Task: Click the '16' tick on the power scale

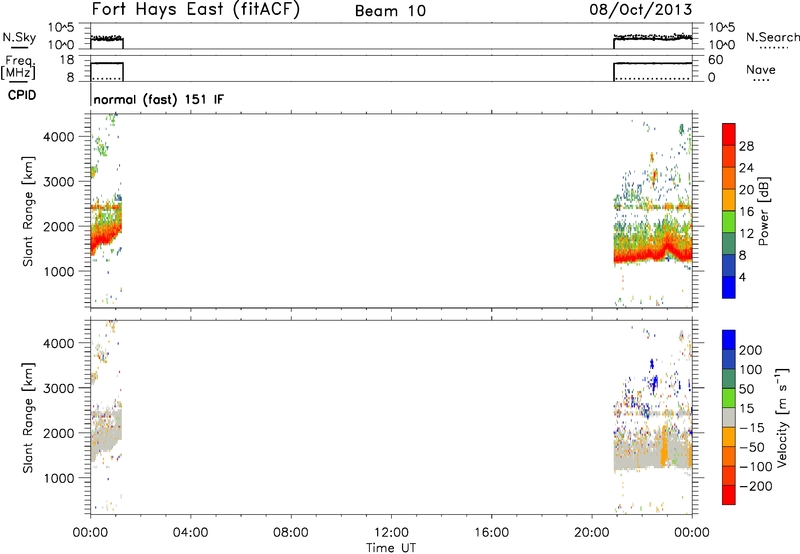Action: (x=746, y=212)
